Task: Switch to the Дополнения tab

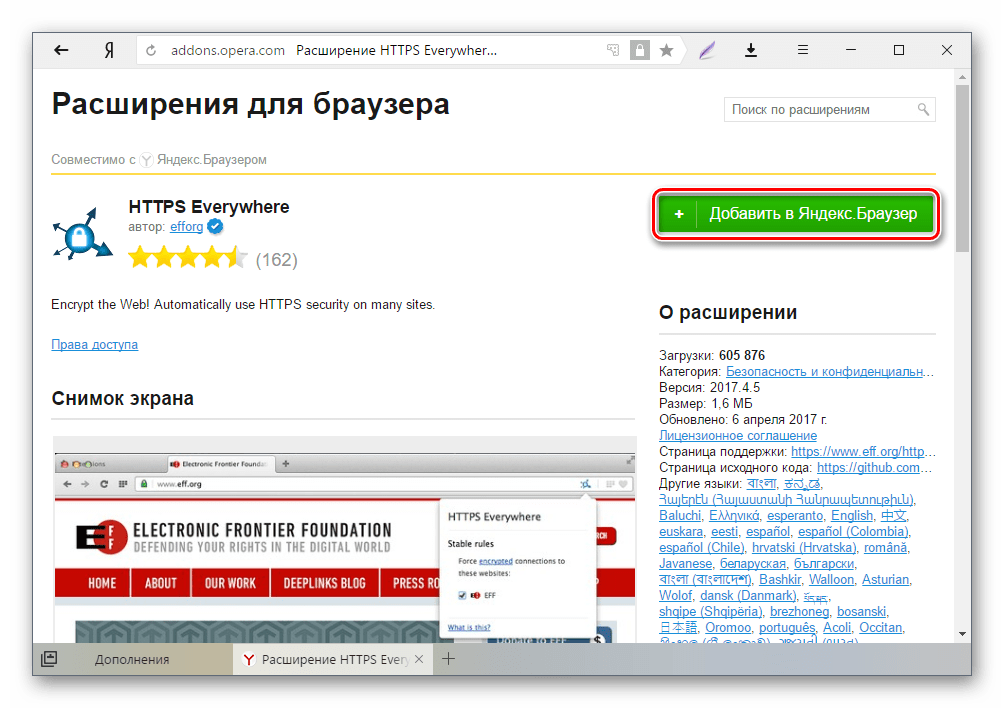Action: point(133,659)
